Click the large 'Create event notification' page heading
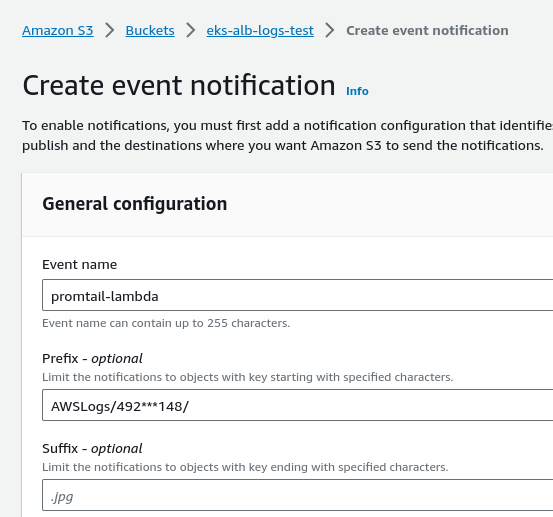The image size is (553, 517). (179, 86)
